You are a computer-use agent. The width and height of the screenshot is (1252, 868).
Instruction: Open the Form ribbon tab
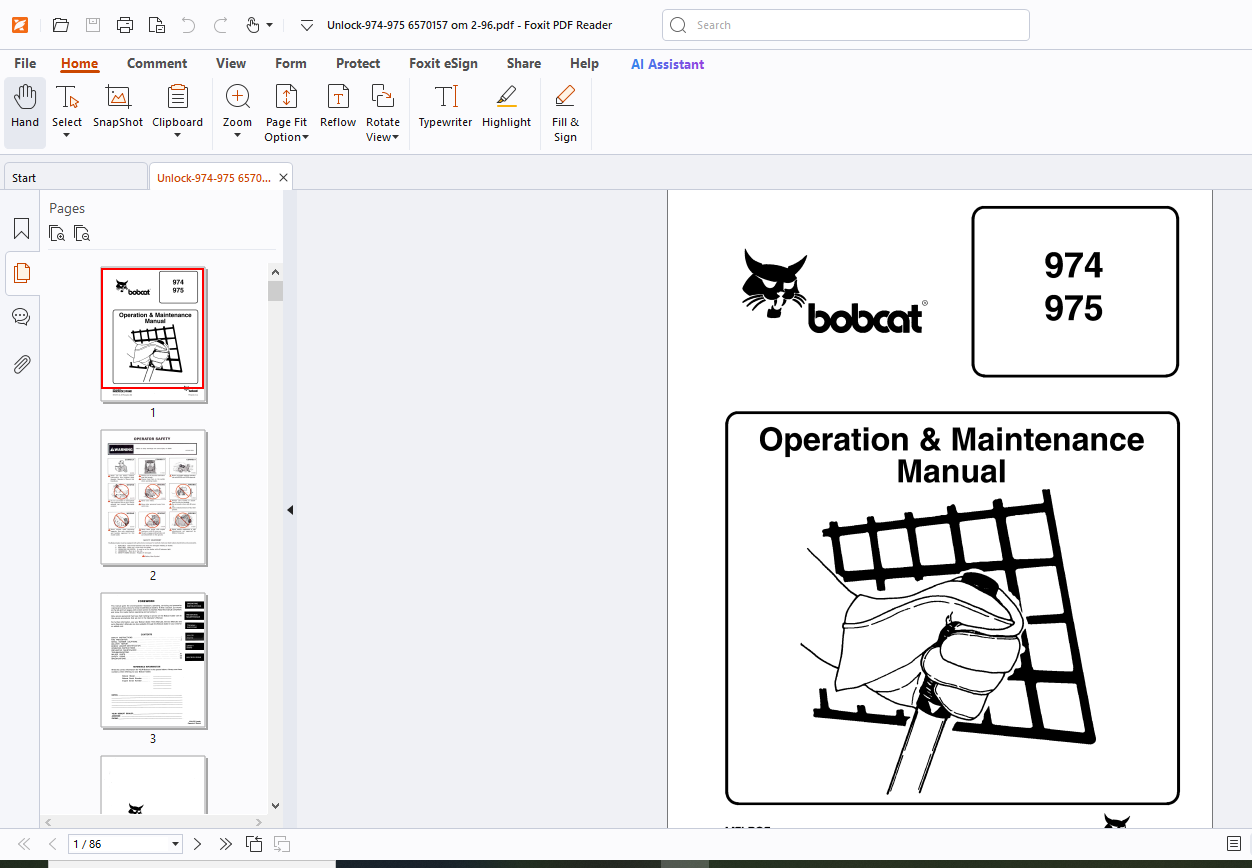tap(291, 64)
